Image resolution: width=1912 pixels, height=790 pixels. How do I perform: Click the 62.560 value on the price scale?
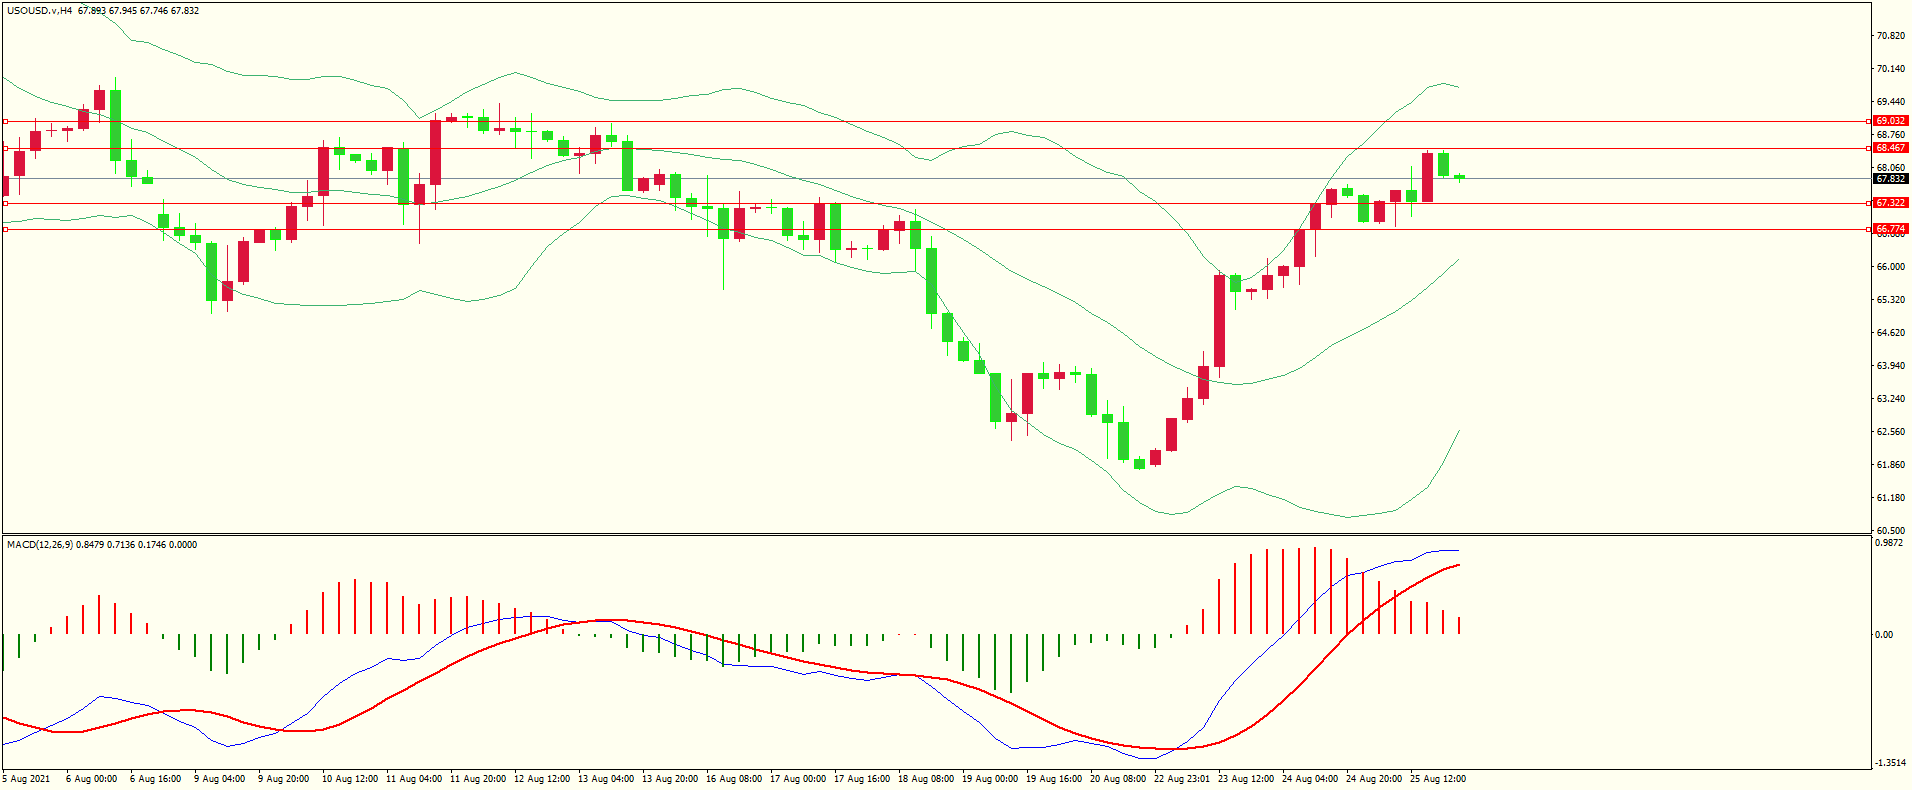(1890, 432)
